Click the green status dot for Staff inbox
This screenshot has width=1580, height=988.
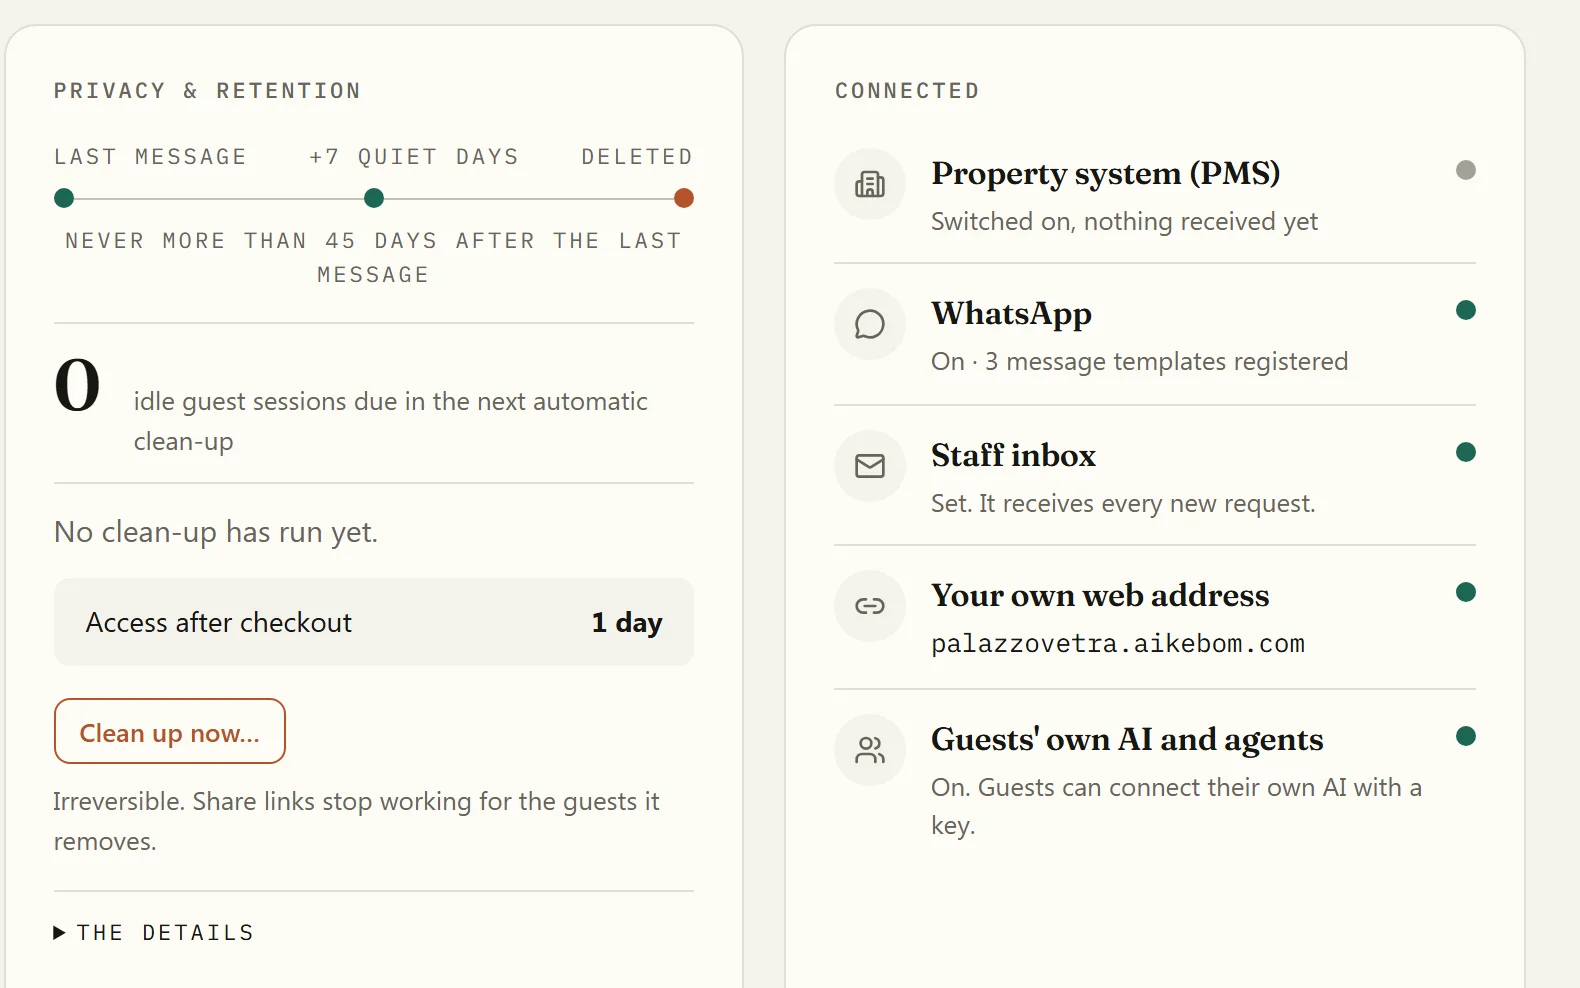[x=1466, y=452]
